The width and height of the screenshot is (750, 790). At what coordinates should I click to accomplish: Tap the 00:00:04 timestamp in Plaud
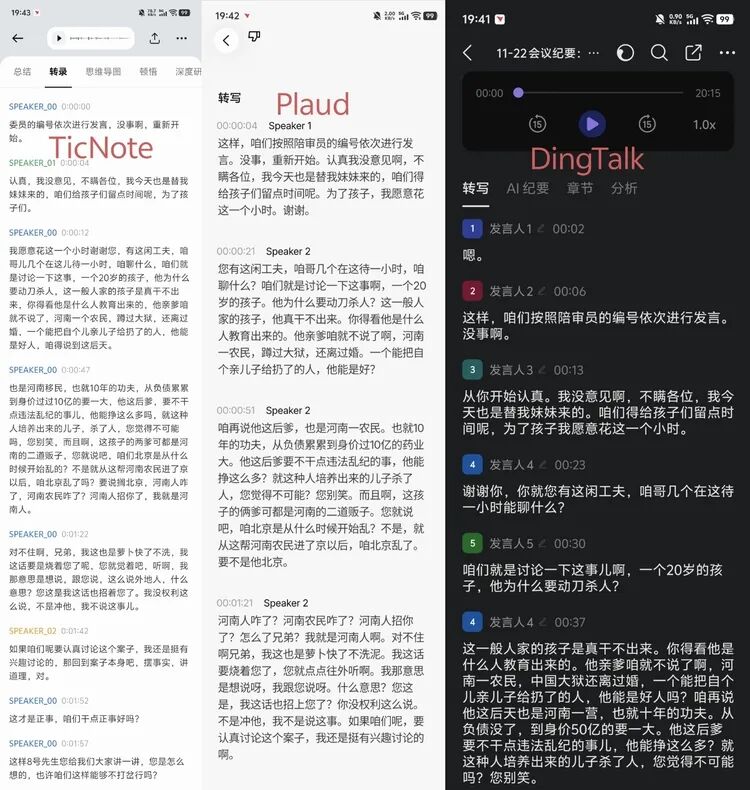[x=237, y=126]
